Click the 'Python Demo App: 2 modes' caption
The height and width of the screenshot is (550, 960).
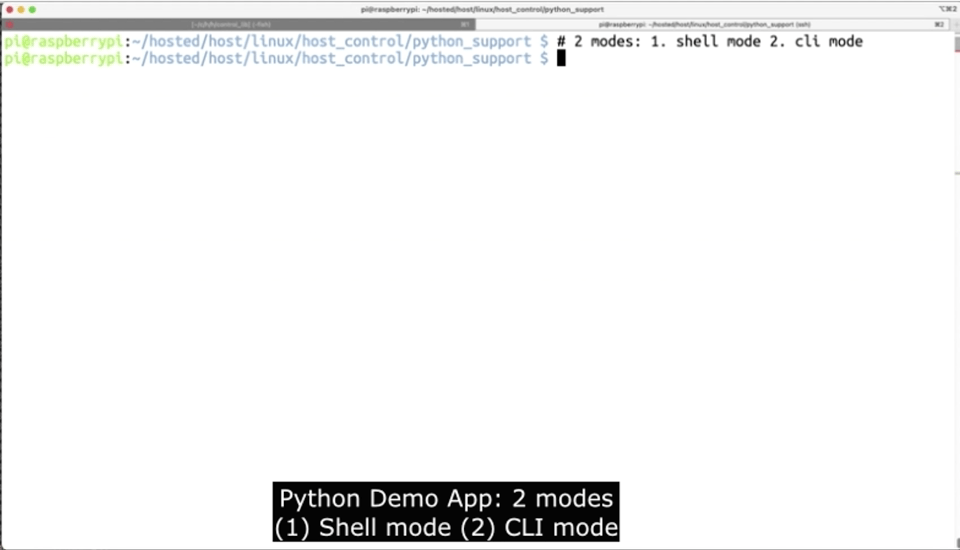click(x=446, y=498)
